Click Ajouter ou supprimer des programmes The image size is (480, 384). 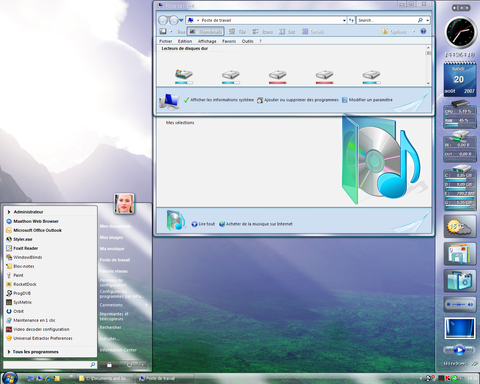pyautogui.click(x=298, y=100)
